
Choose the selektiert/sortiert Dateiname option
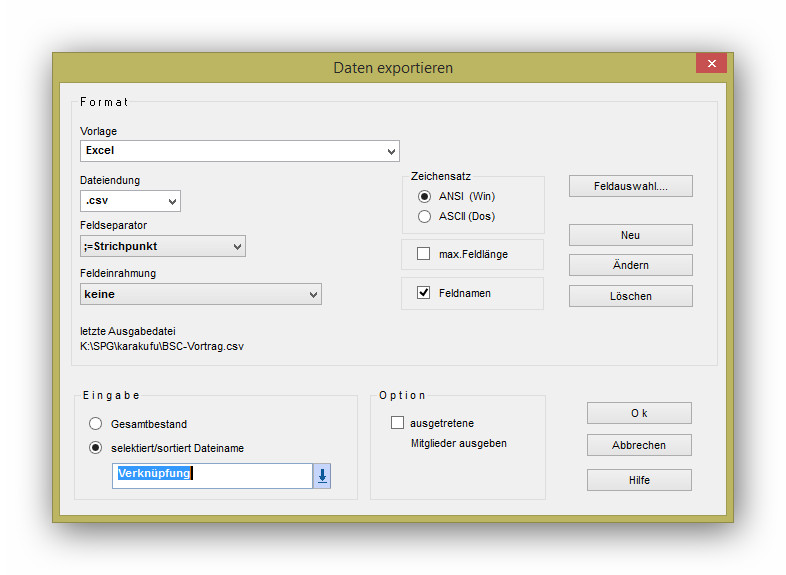(96, 448)
